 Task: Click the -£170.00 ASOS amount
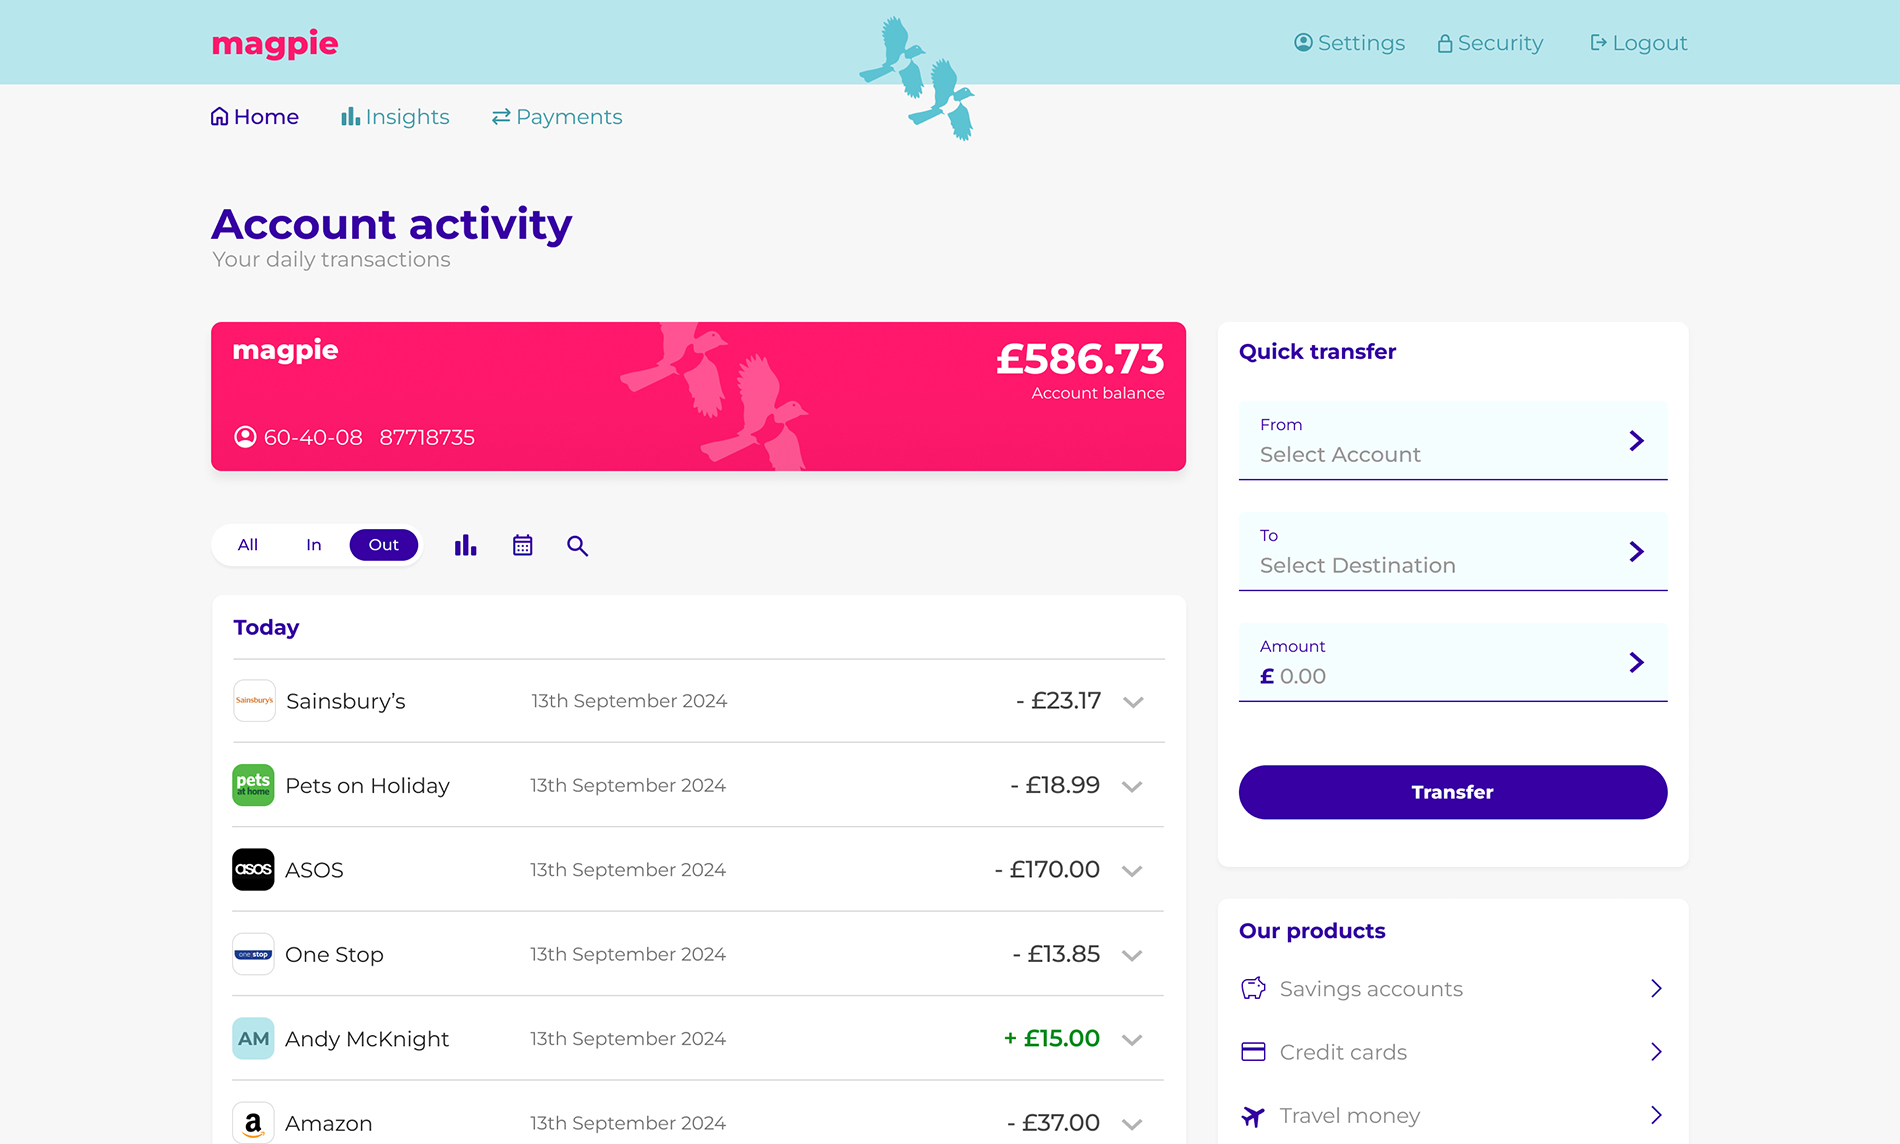pos(1047,870)
